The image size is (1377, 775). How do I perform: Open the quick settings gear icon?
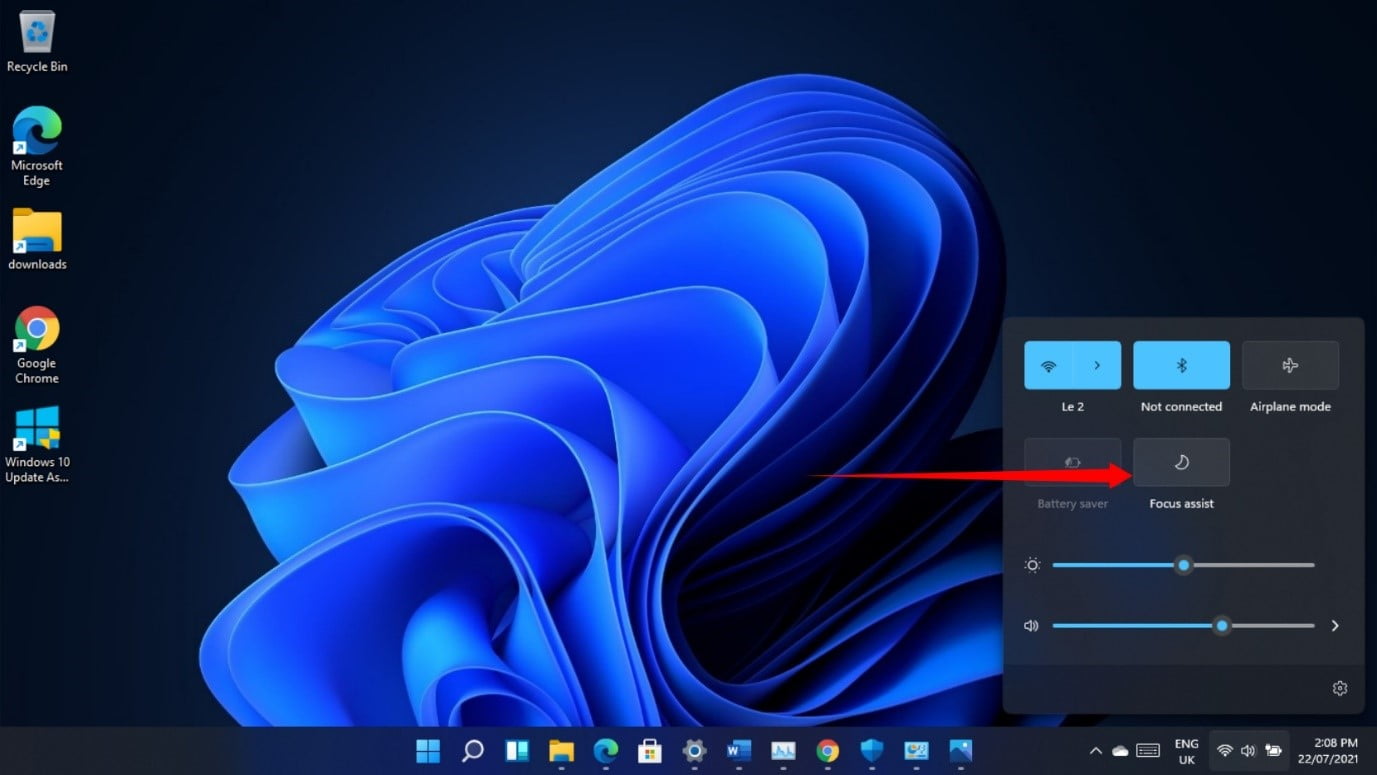point(1339,688)
